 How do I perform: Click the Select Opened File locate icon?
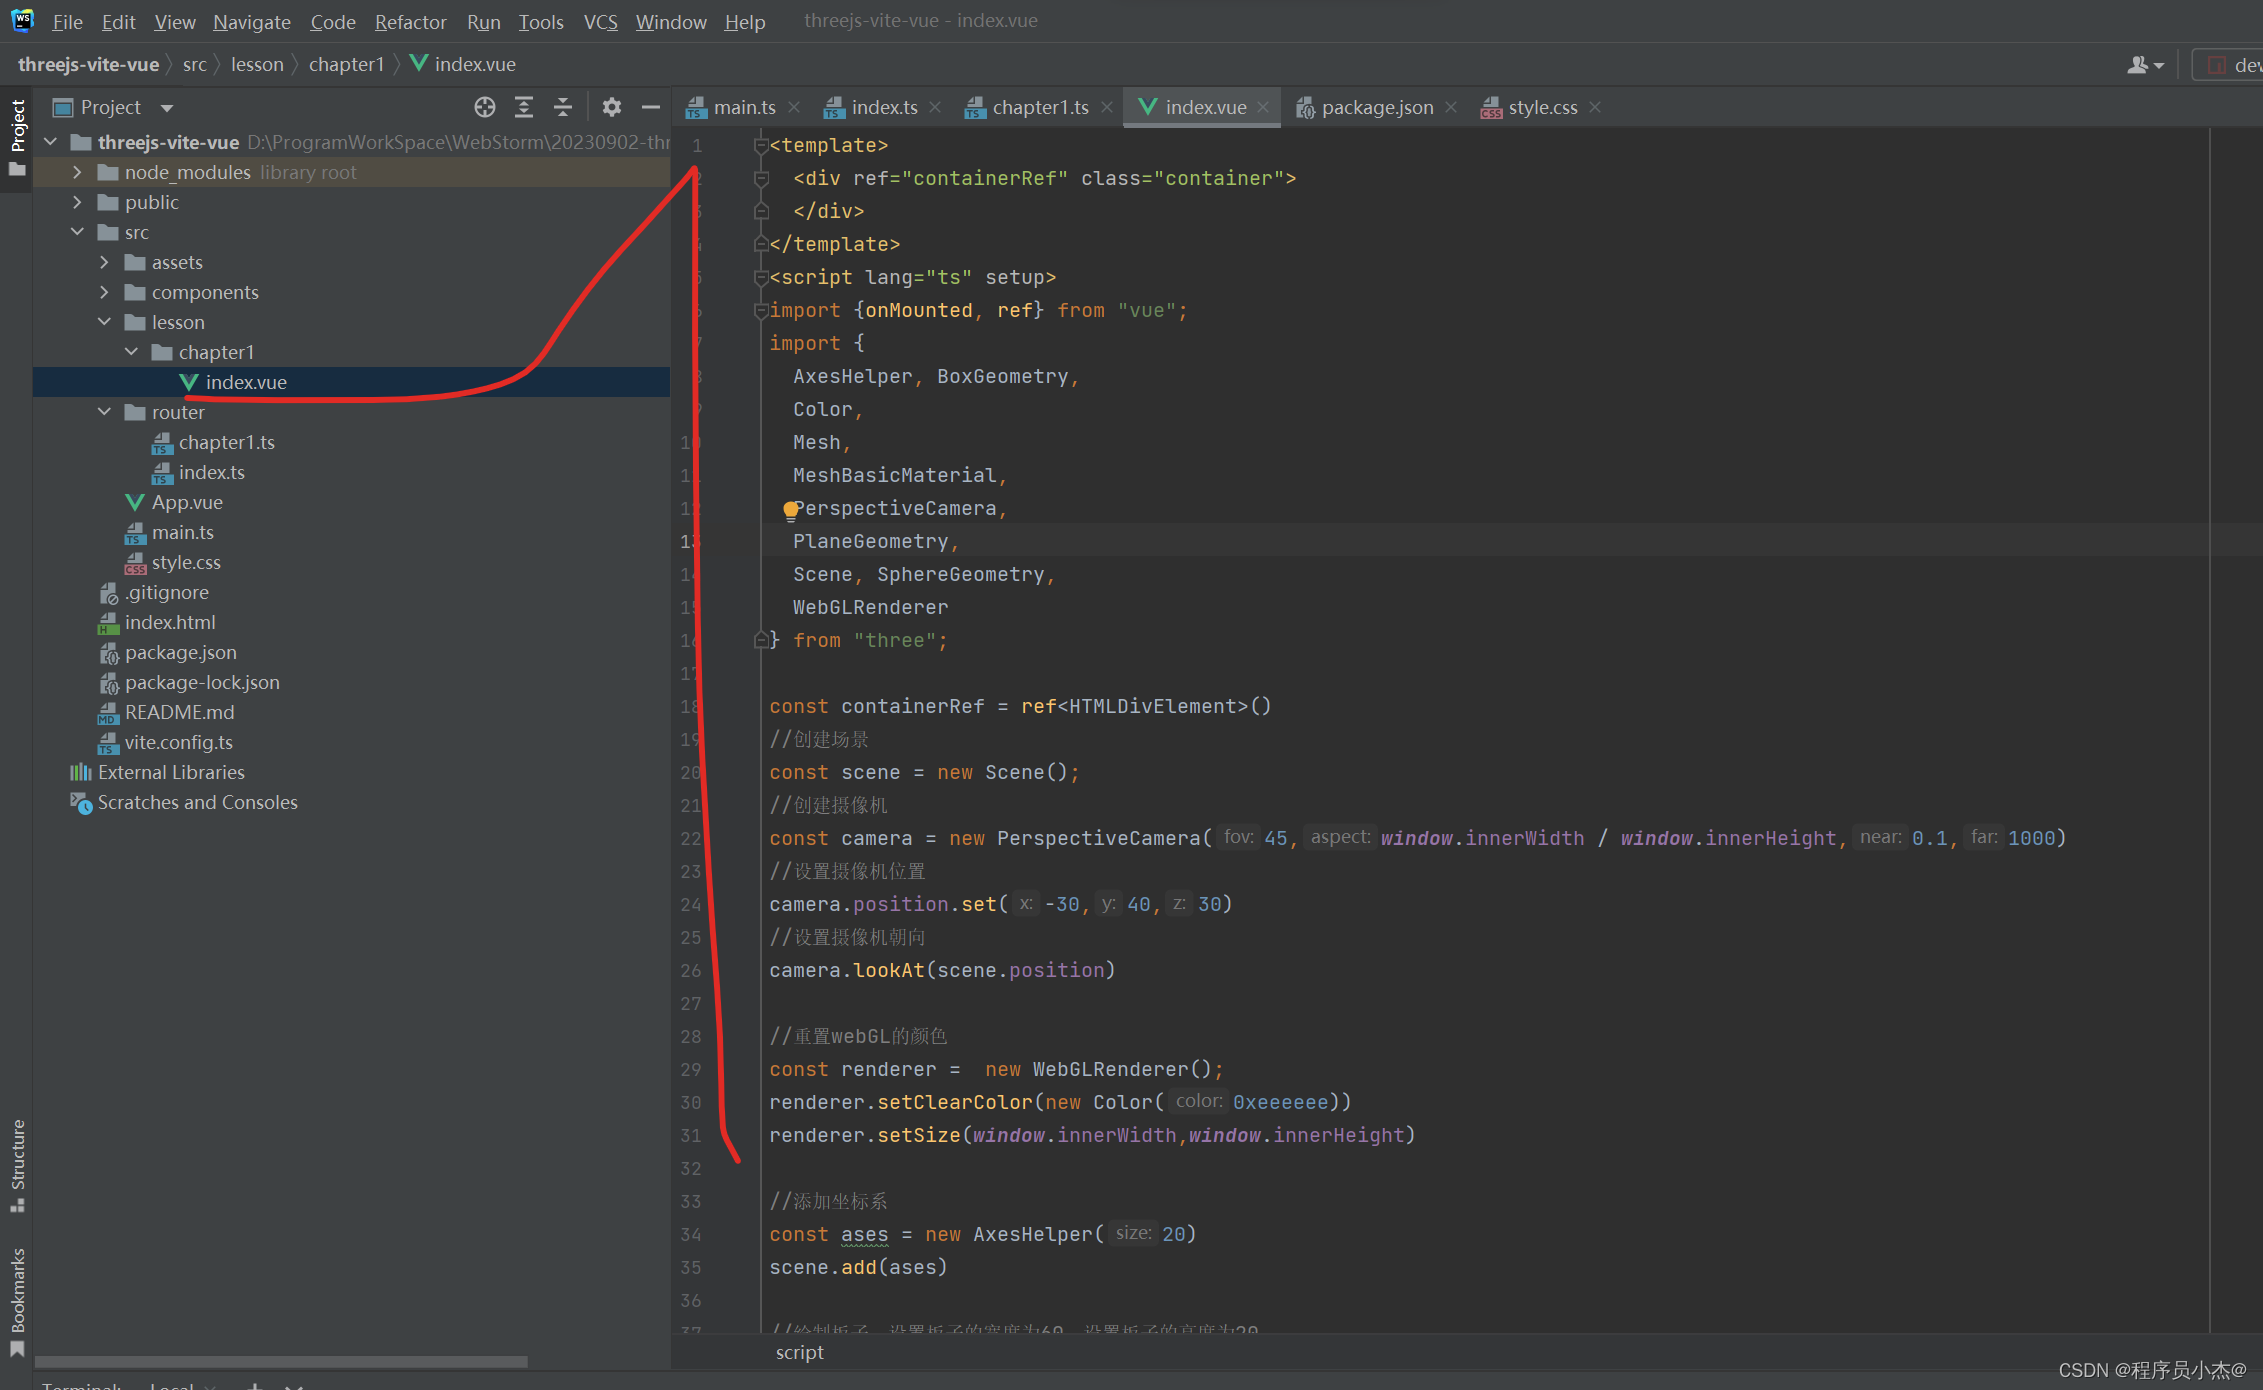pos(485,107)
